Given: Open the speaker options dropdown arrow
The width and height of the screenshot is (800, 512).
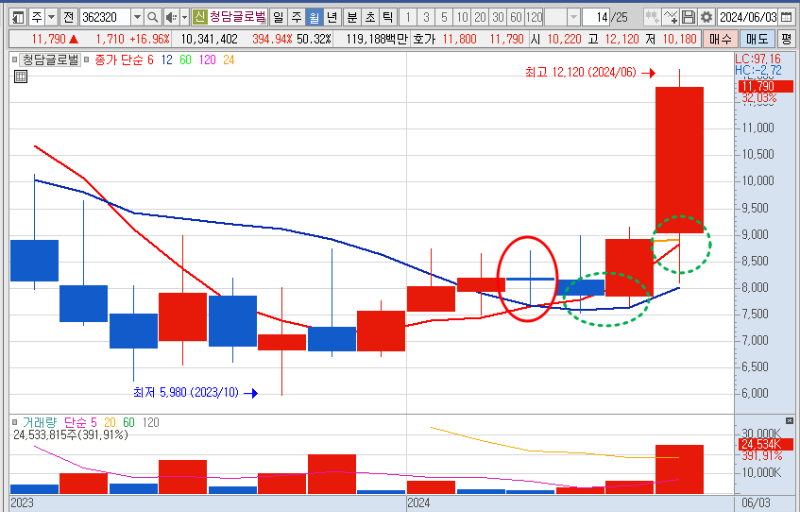Looking at the screenshot, I should point(185,17).
